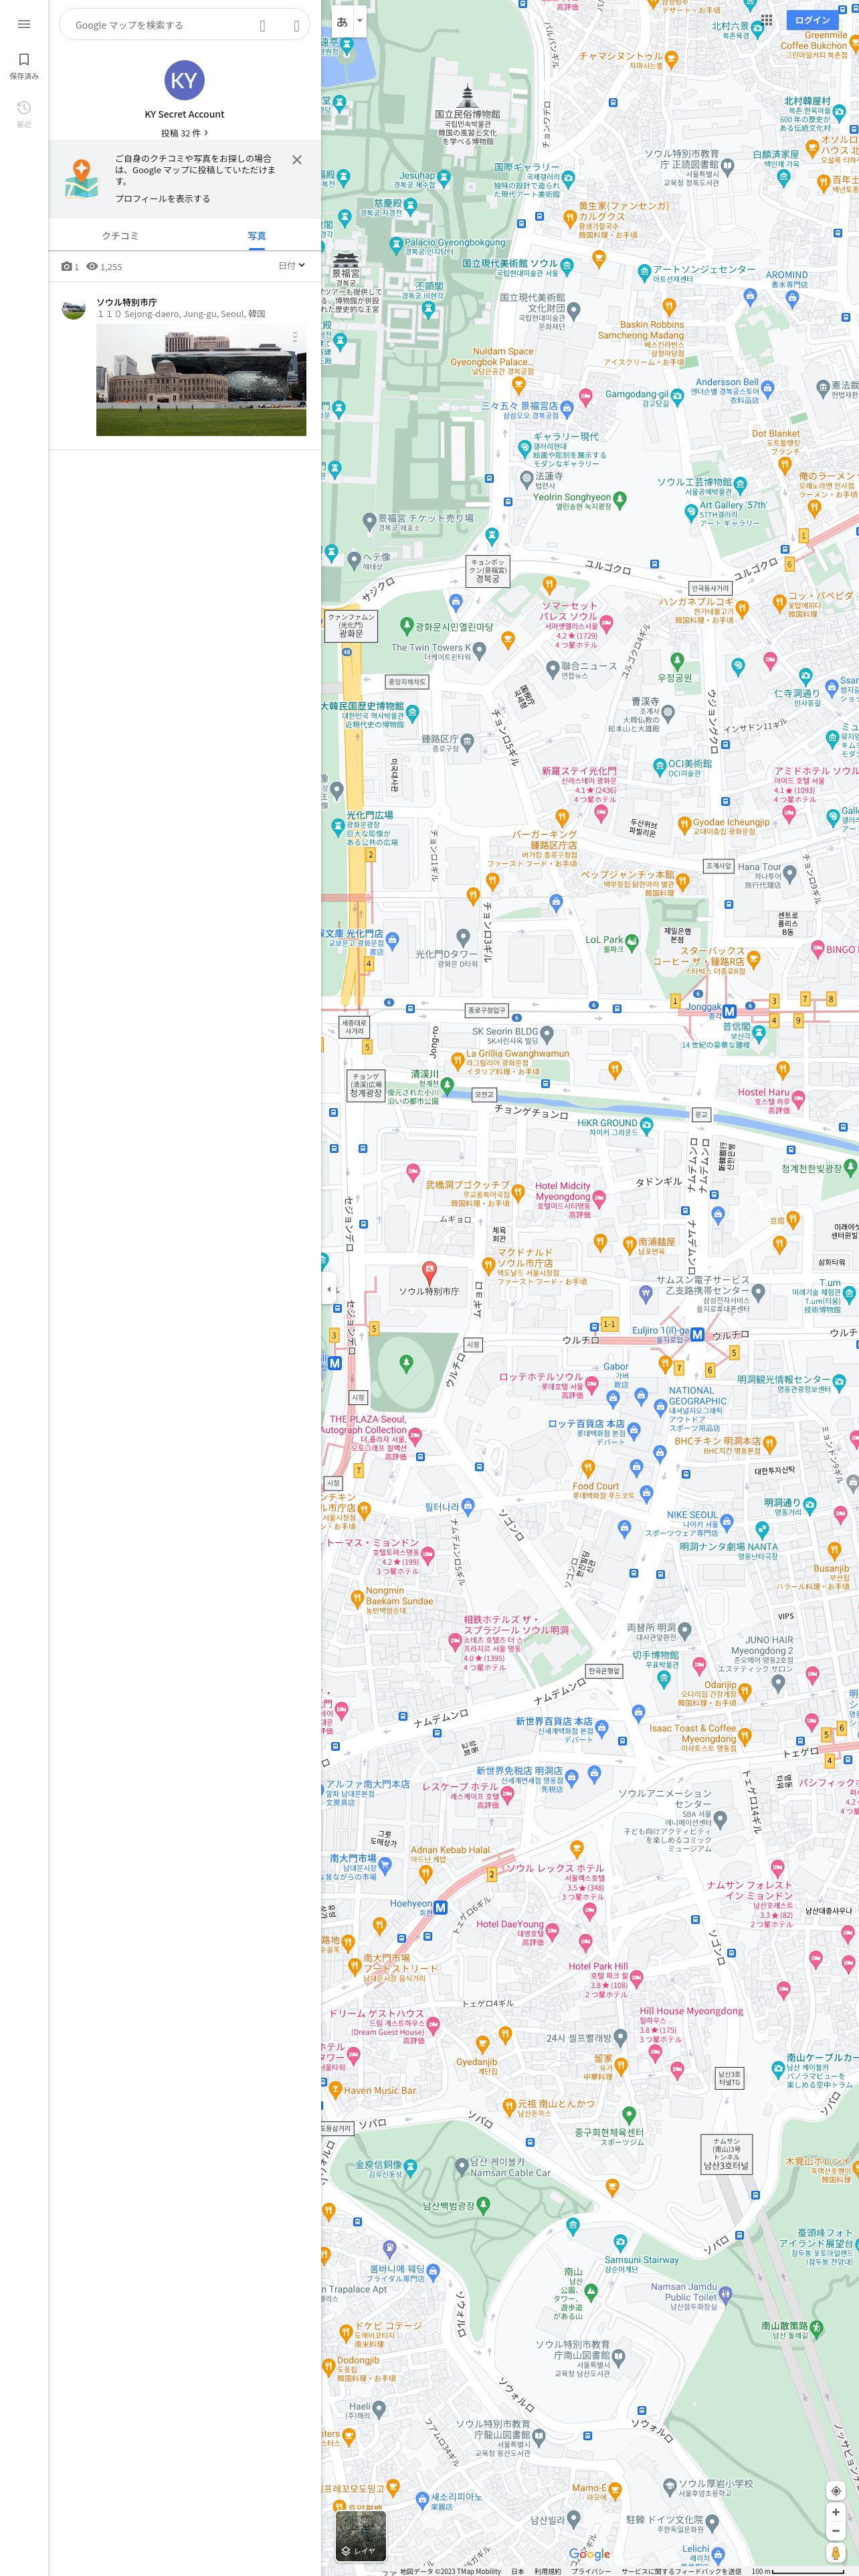The width and height of the screenshot is (859, 2576).
Task: Open the Google apps grid
Action: tap(766, 20)
